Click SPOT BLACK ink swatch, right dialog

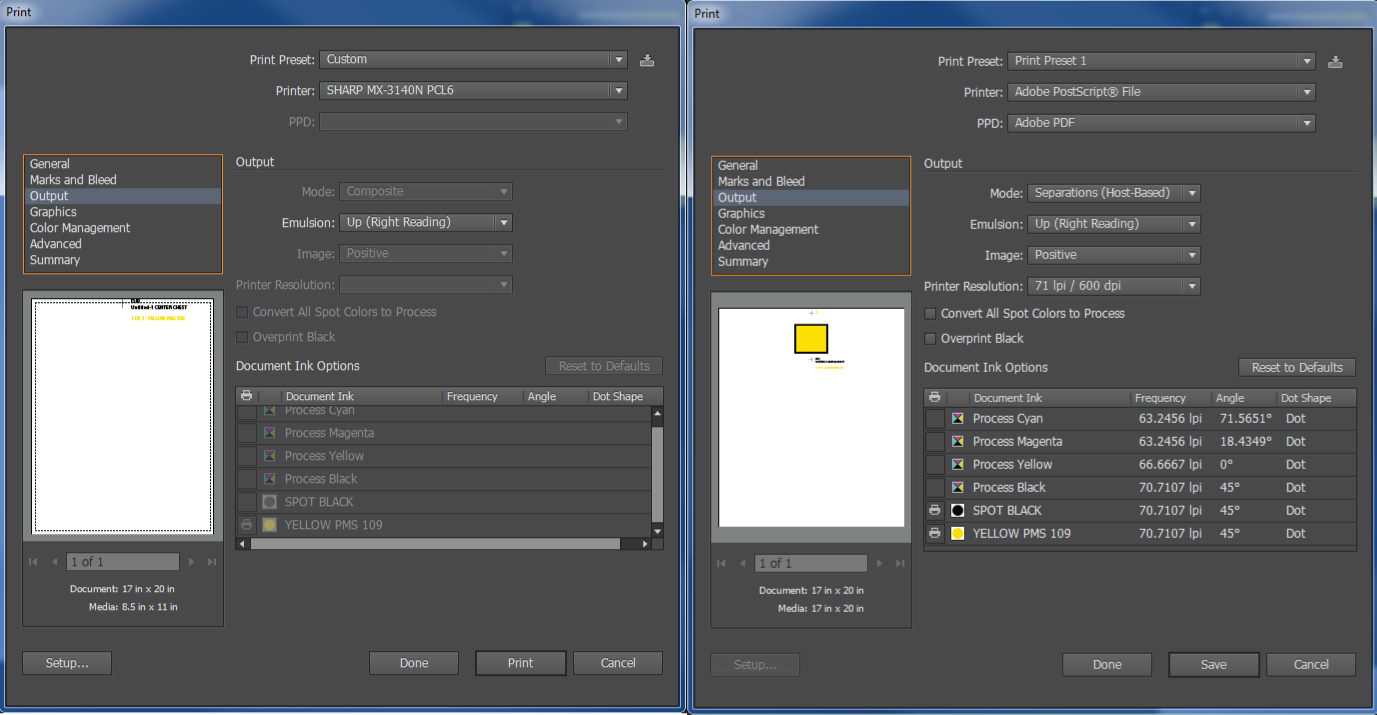click(958, 510)
